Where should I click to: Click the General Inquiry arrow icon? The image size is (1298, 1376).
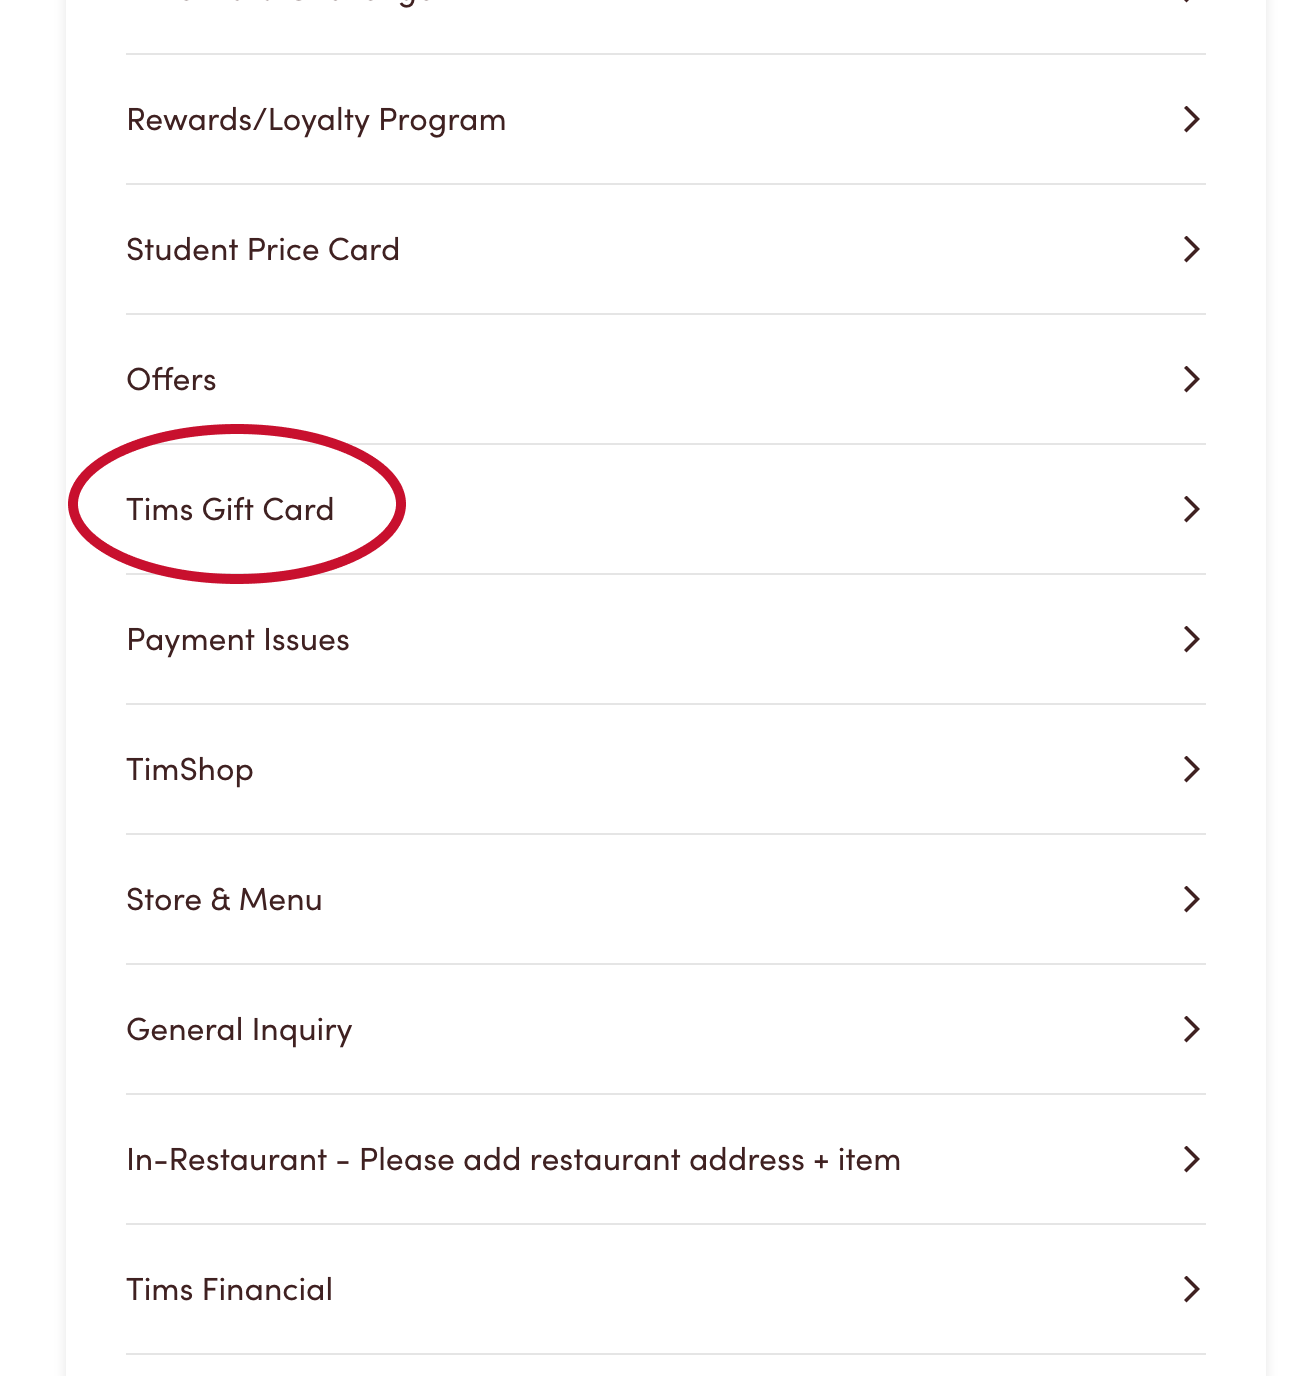(x=1191, y=1030)
